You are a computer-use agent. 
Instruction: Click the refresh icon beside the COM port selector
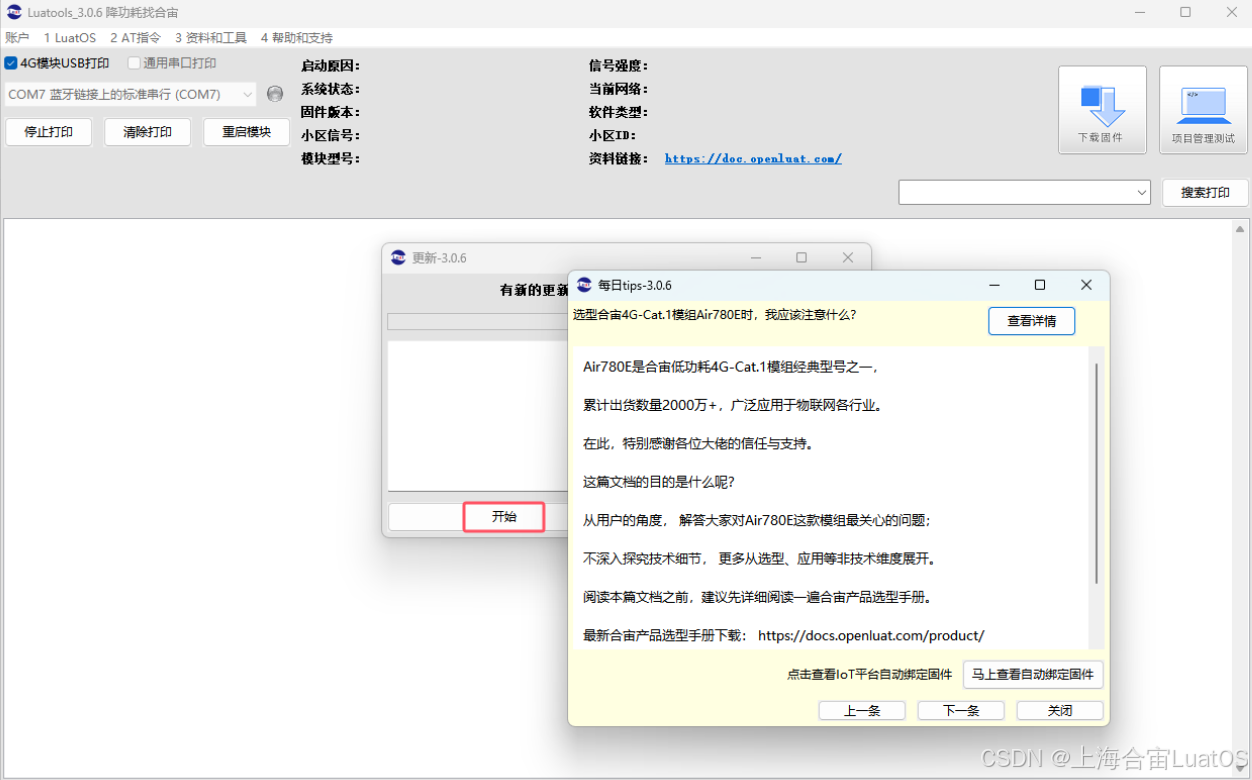275,93
